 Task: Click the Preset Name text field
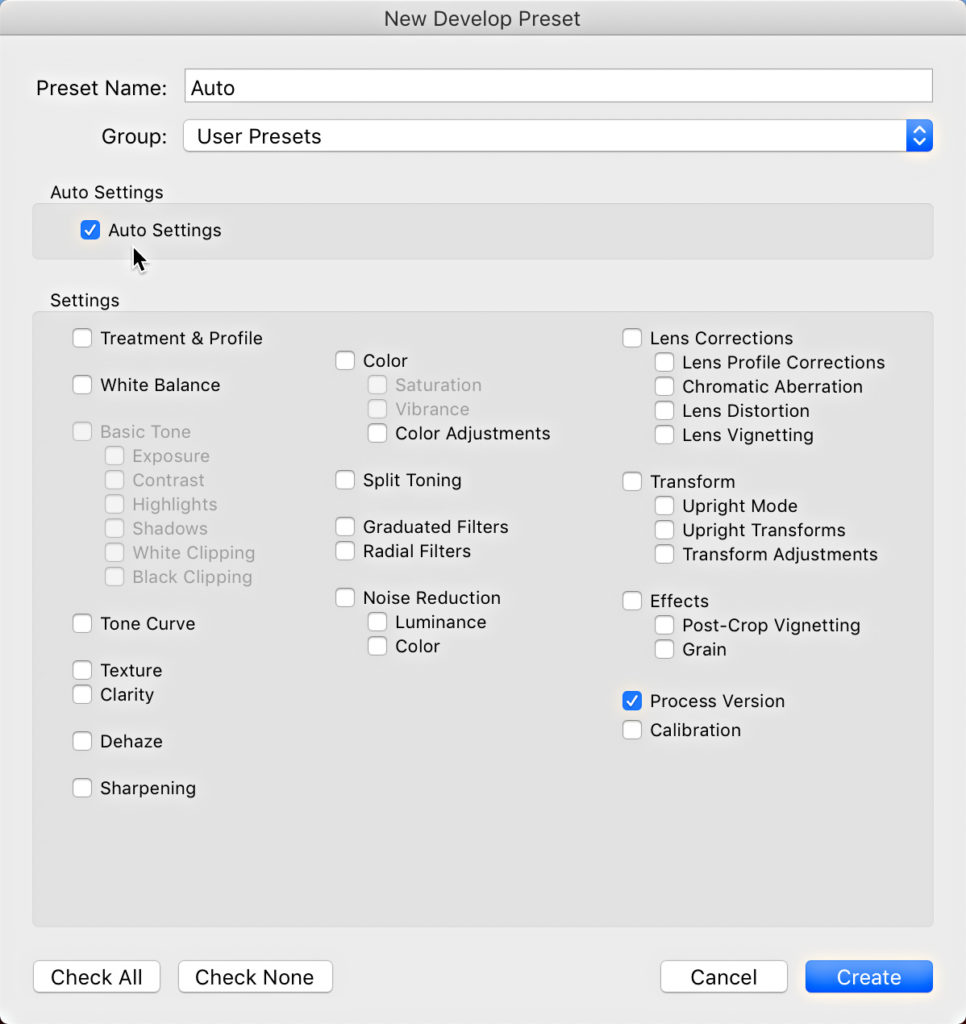tap(558, 86)
